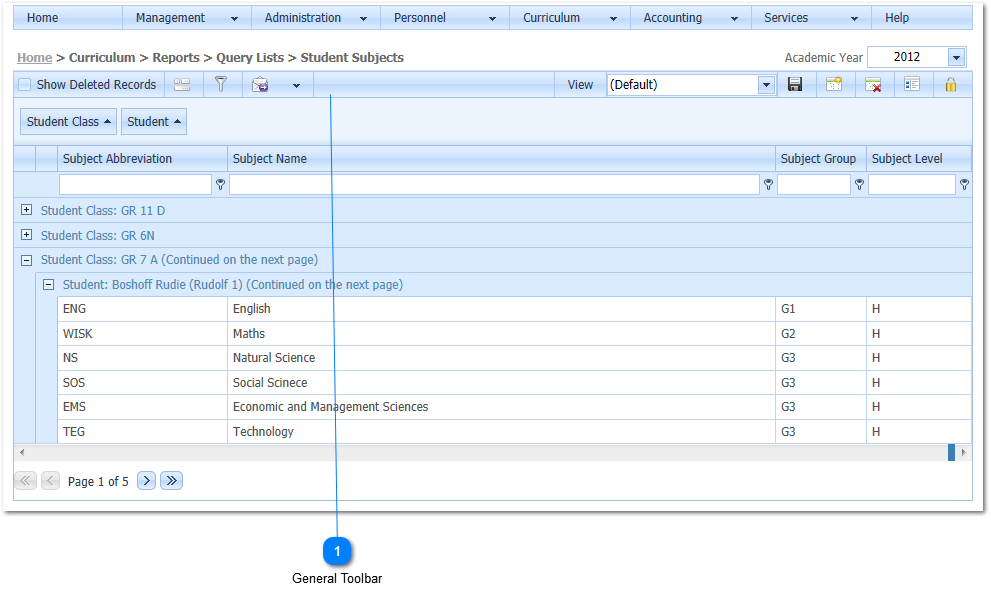This screenshot has width=991, height=602.
Task: Open the Accounting menu
Action: click(690, 18)
